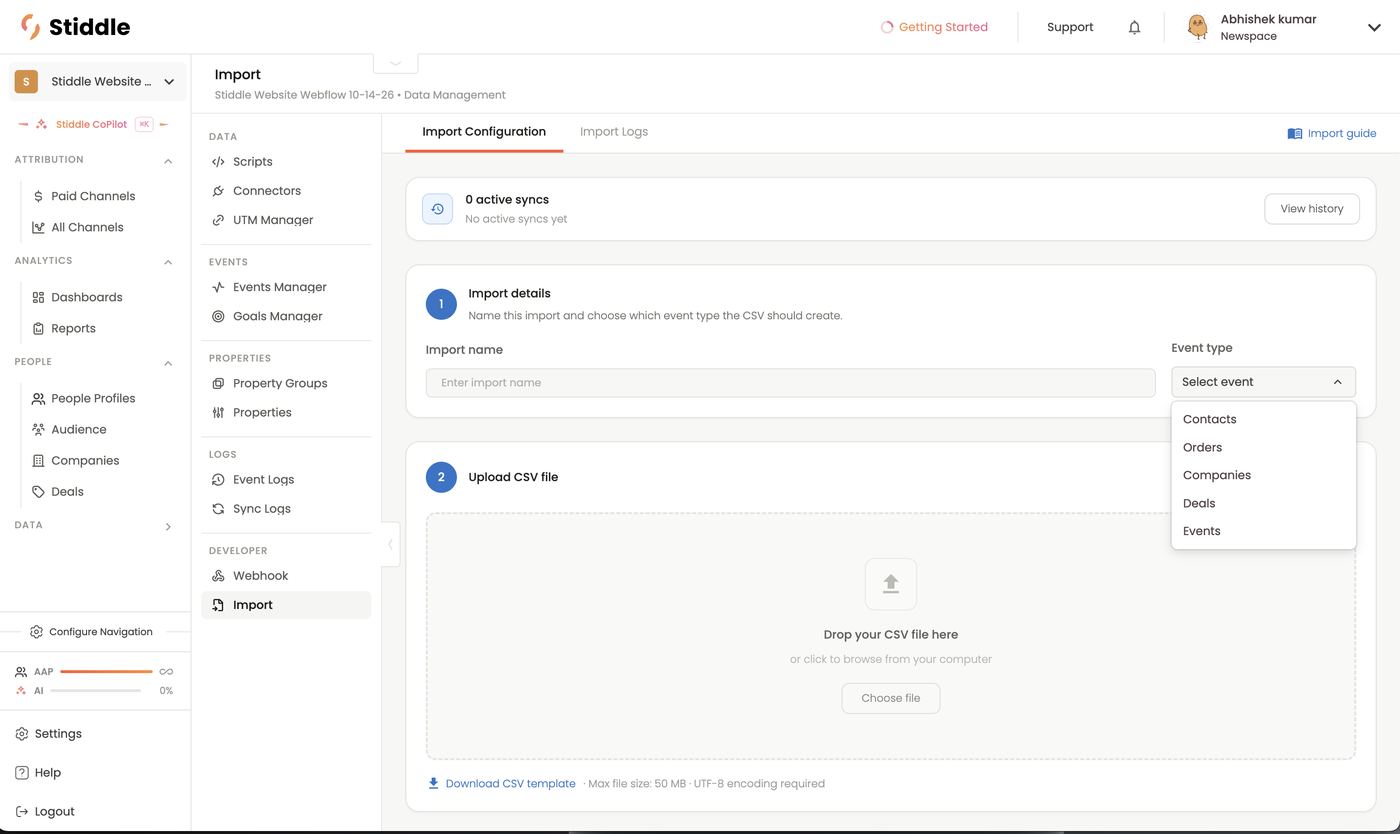The height and width of the screenshot is (834, 1400).
Task: Click the Support link
Action: [x=1070, y=27]
